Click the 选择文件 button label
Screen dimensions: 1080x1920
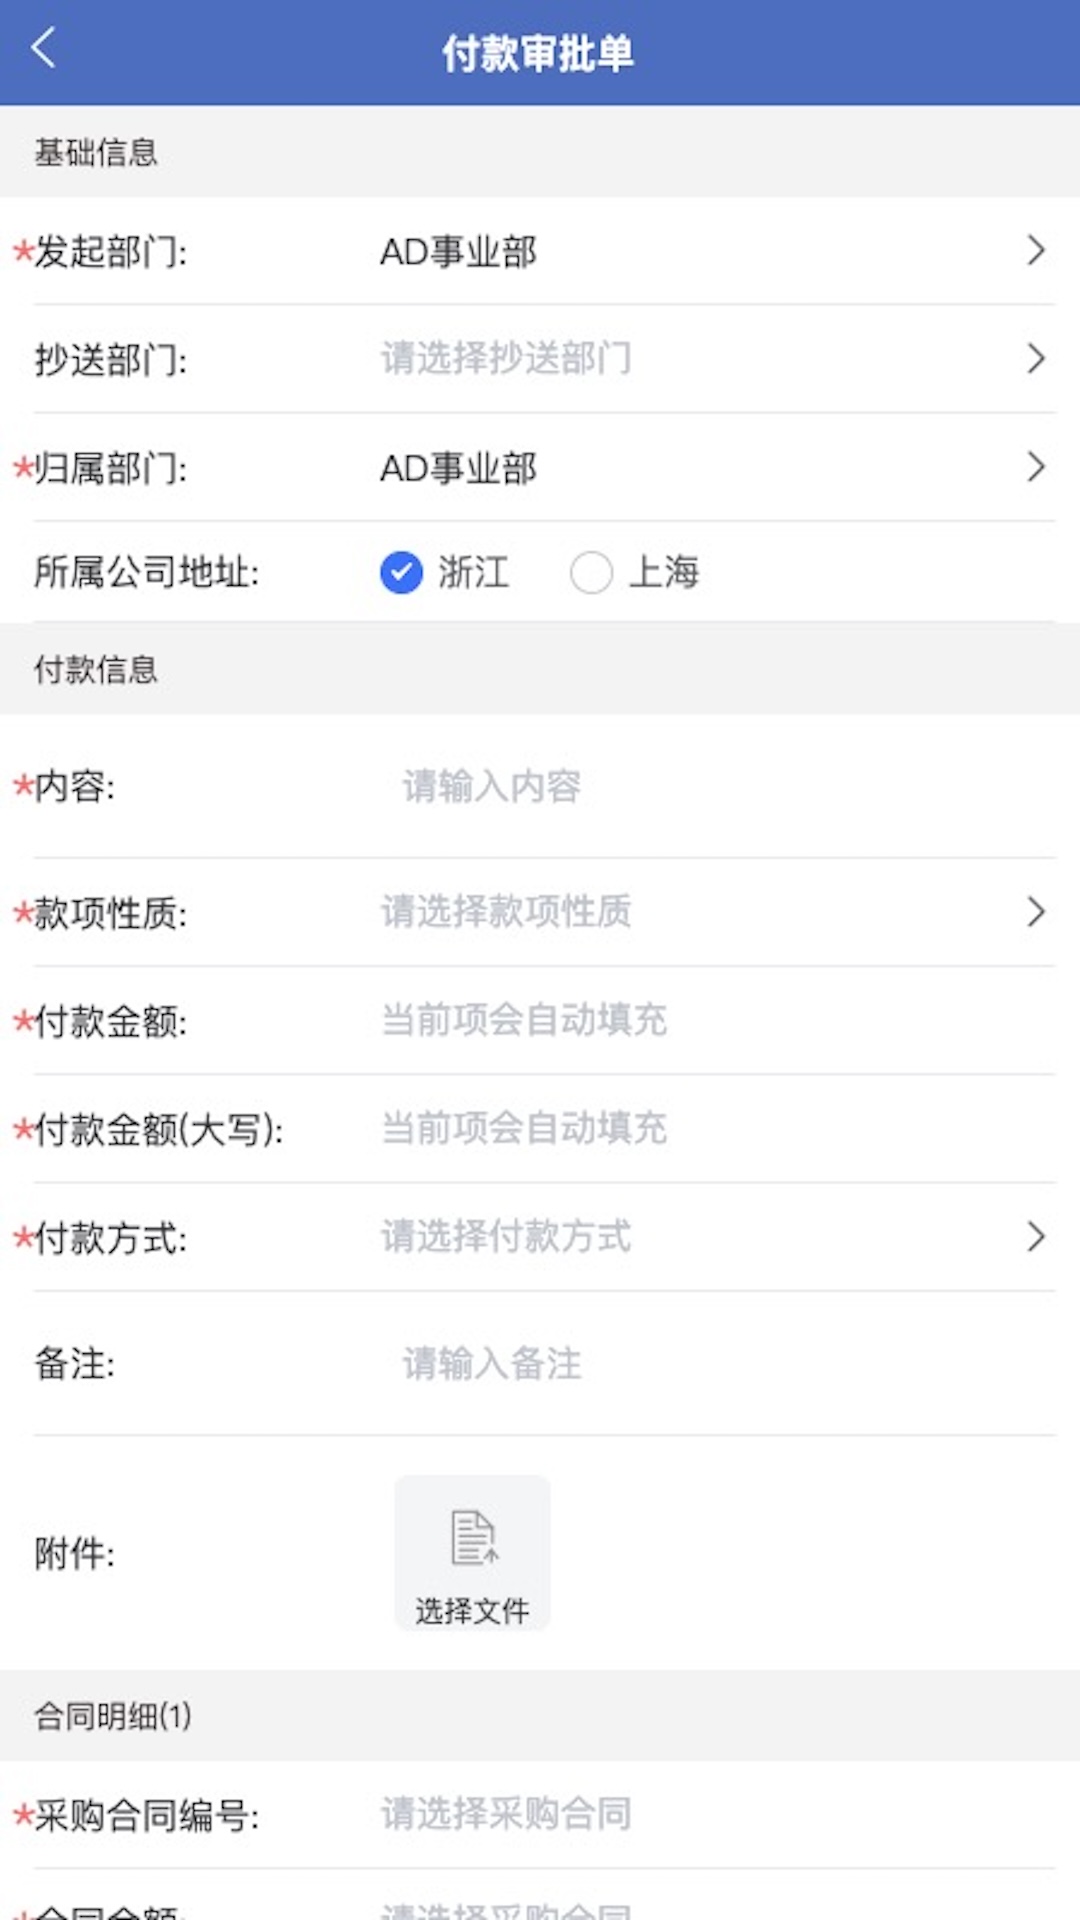click(x=472, y=1611)
